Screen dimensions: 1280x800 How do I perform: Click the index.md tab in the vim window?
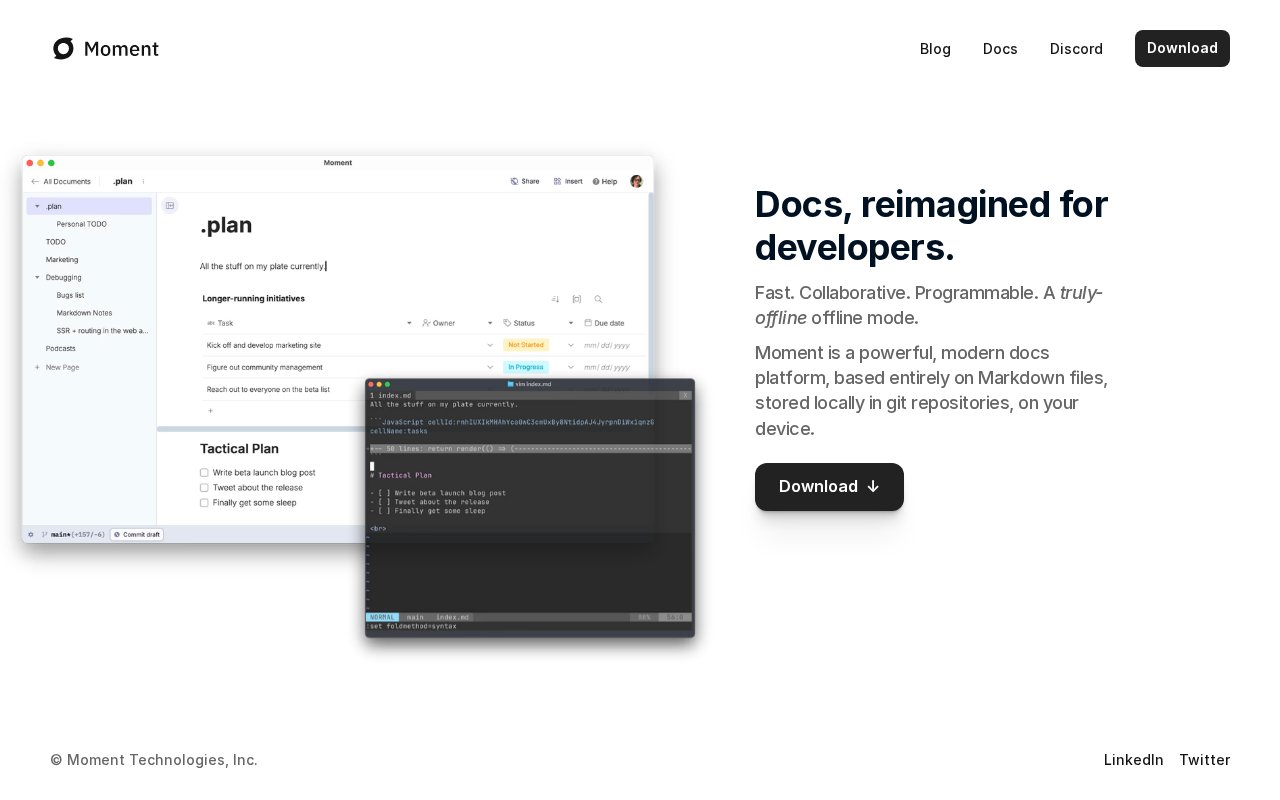point(391,396)
